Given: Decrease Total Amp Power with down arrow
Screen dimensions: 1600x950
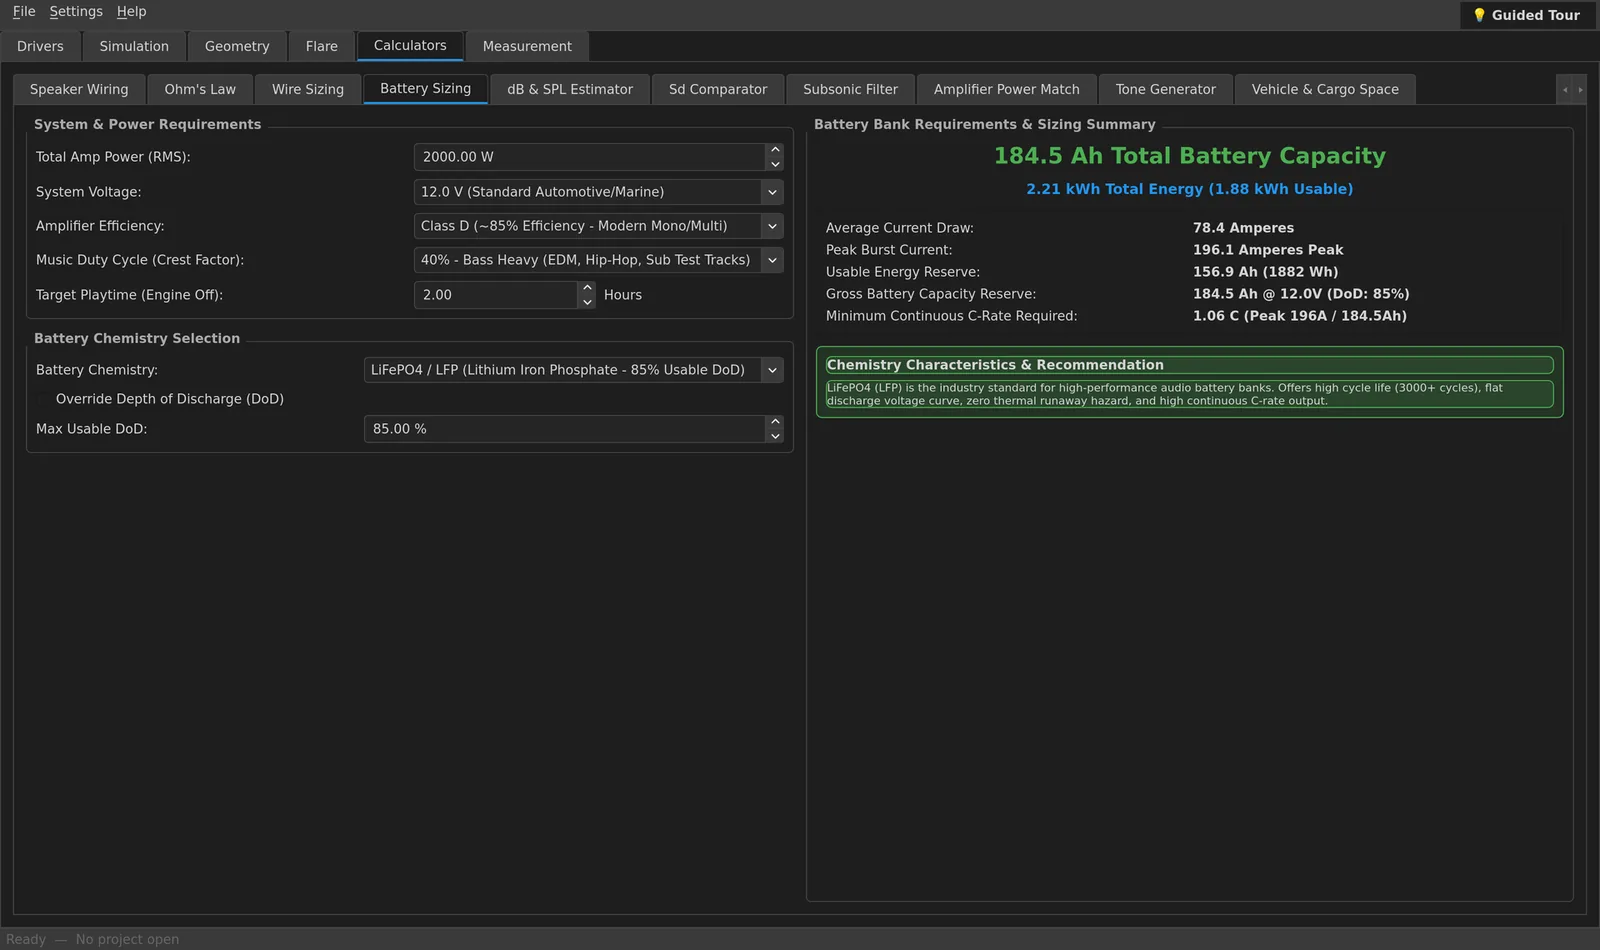Looking at the screenshot, I should pos(775,164).
